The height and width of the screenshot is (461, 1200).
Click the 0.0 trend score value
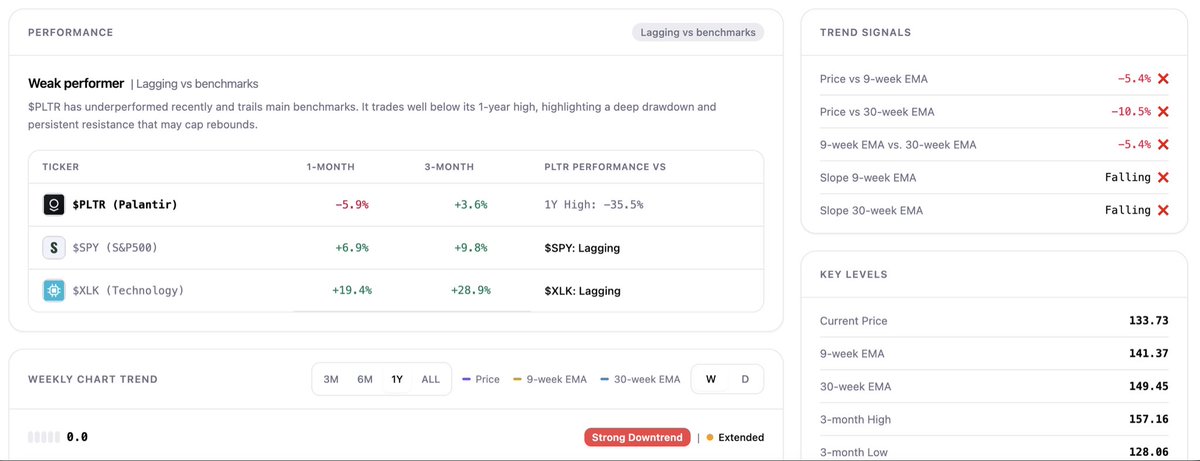[77, 437]
